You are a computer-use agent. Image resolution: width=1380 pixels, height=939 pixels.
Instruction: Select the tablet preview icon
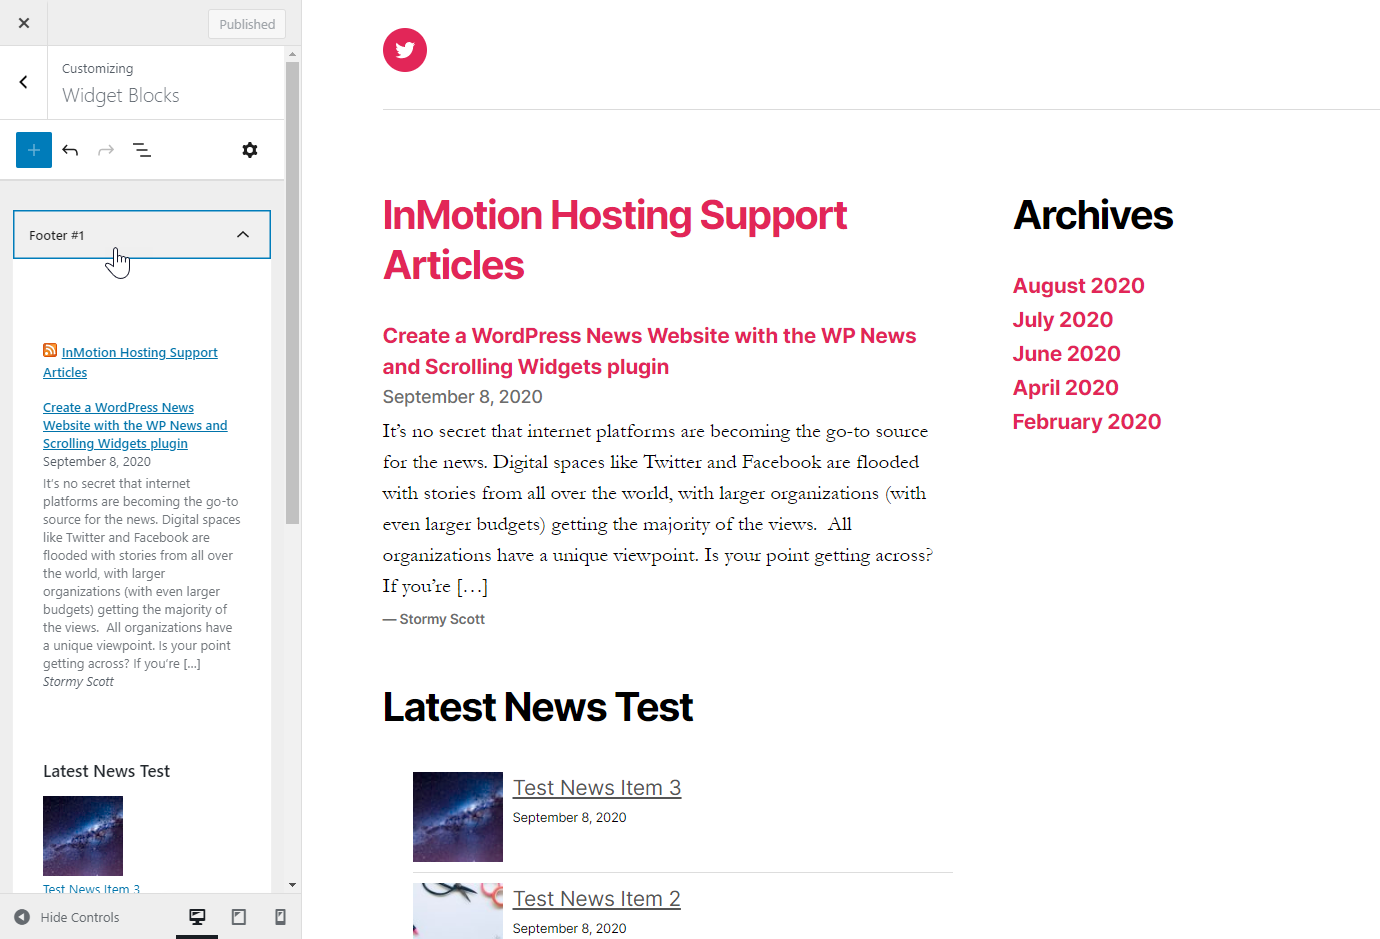click(239, 916)
